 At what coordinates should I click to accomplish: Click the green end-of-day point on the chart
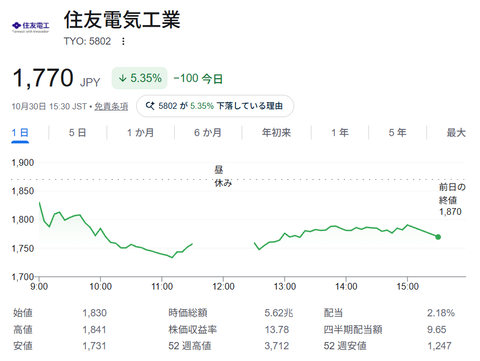(x=438, y=237)
